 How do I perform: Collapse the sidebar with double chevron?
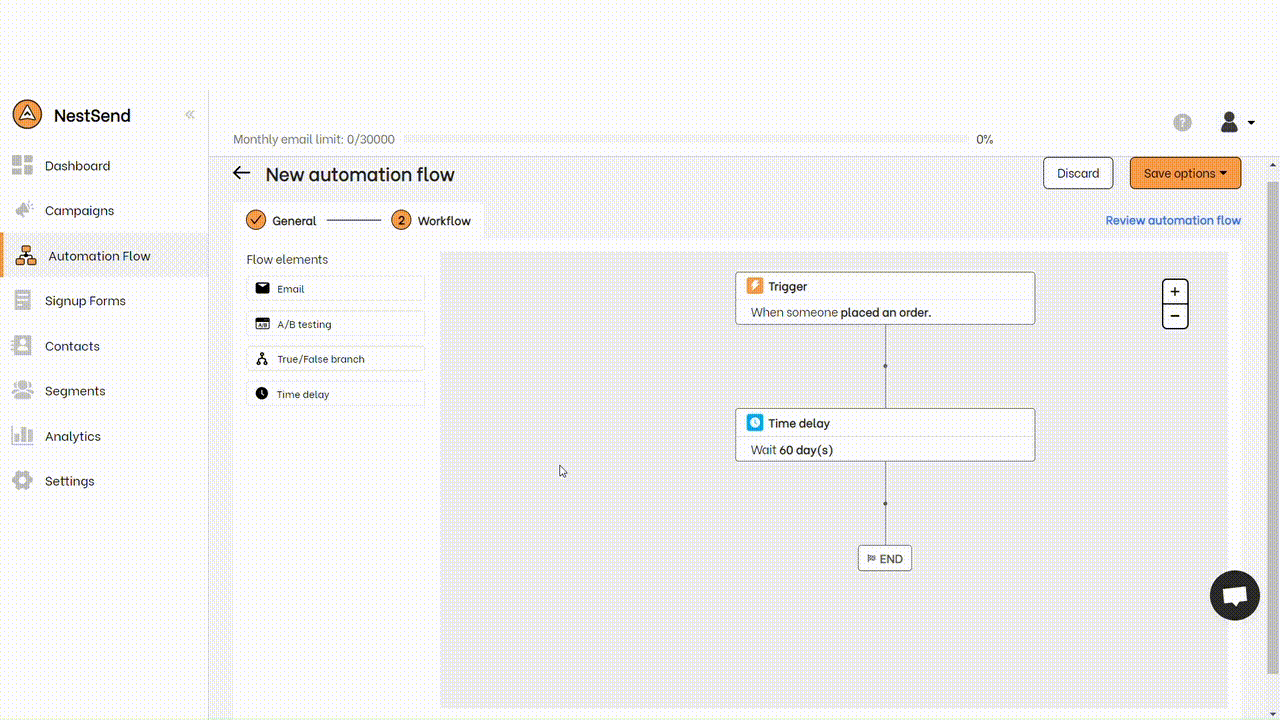point(190,115)
